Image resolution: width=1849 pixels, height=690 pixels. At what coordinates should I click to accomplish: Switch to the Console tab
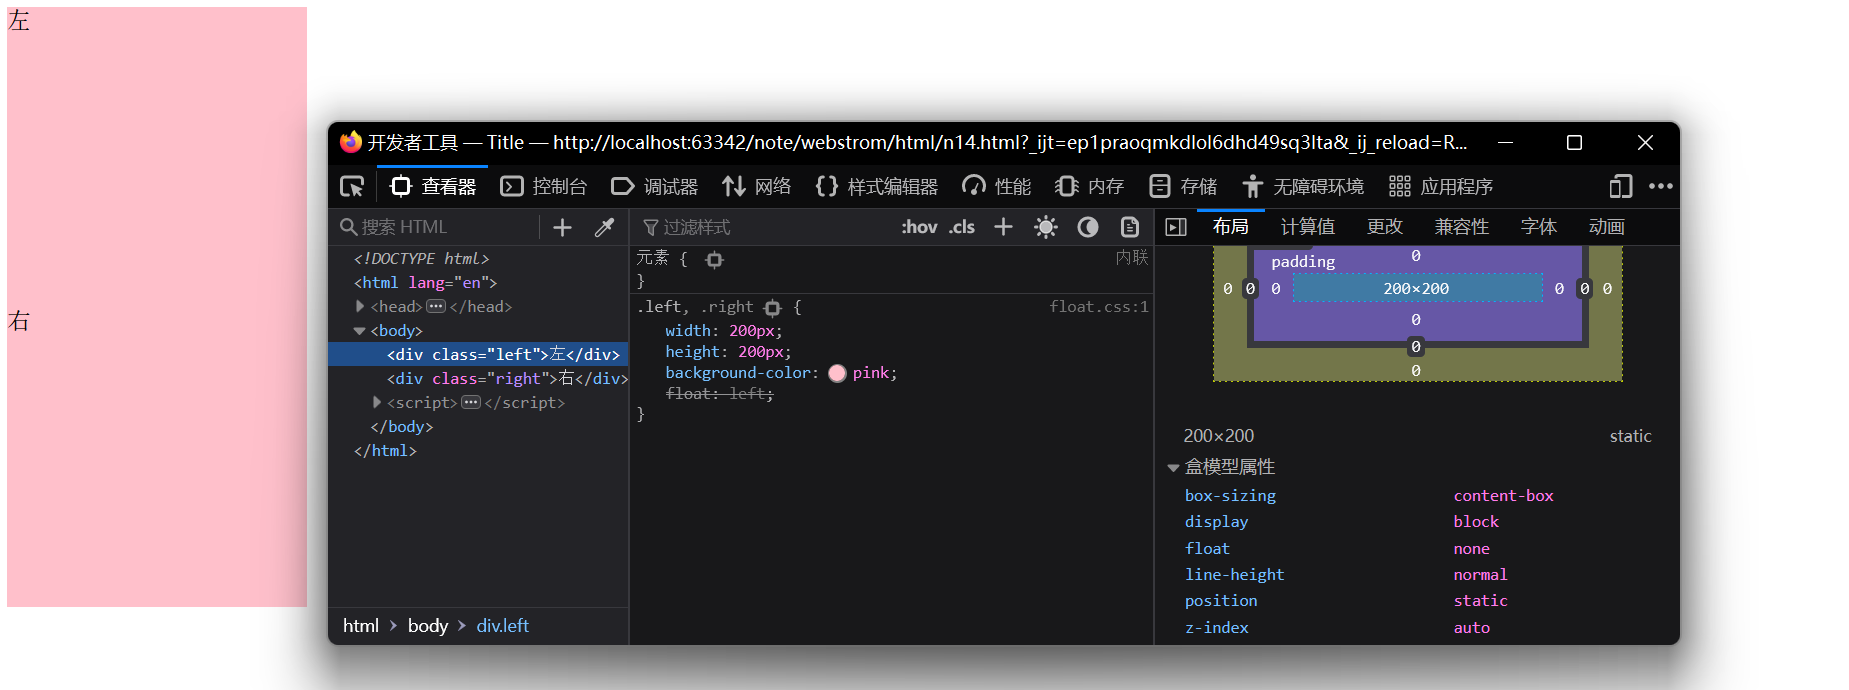tap(544, 187)
